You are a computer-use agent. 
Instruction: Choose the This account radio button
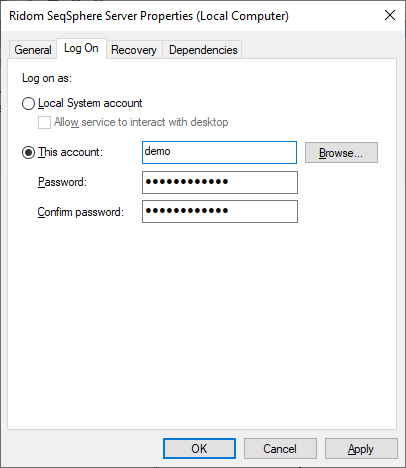click(x=28, y=152)
